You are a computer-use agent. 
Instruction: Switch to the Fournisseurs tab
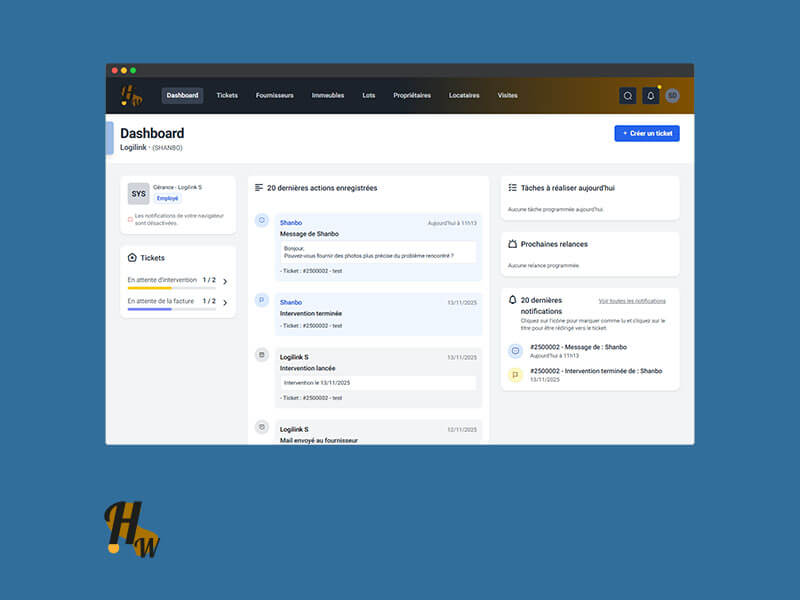coord(274,95)
